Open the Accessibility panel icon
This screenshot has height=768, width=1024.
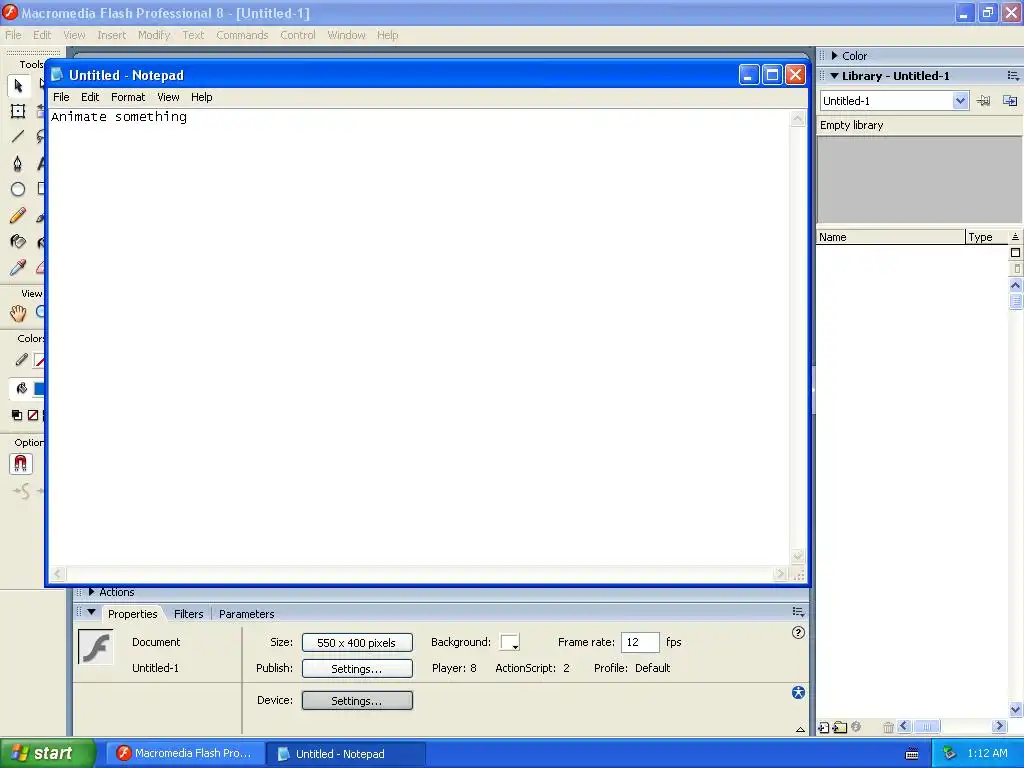tap(798, 692)
